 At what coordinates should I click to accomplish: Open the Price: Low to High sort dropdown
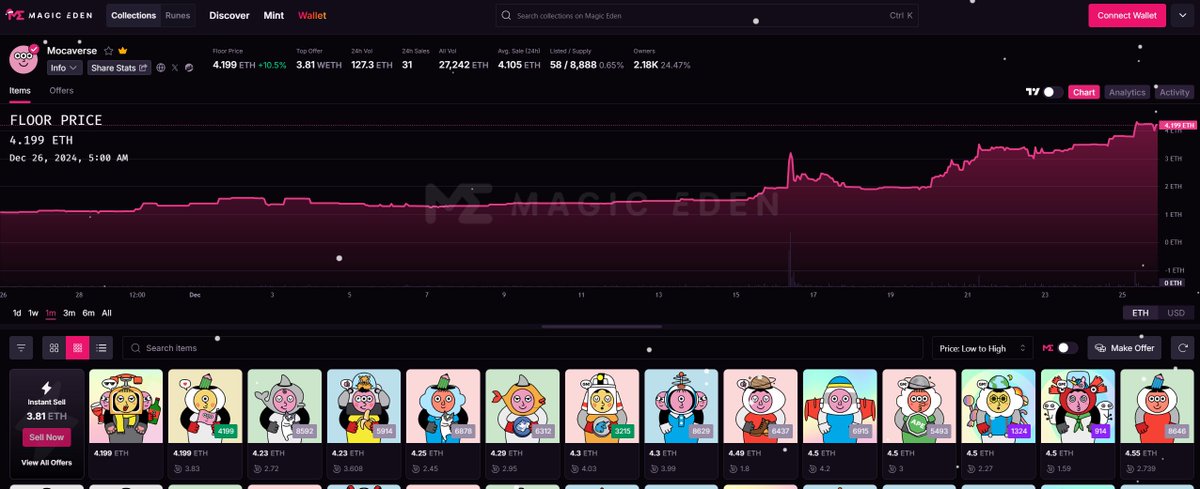(x=982, y=348)
